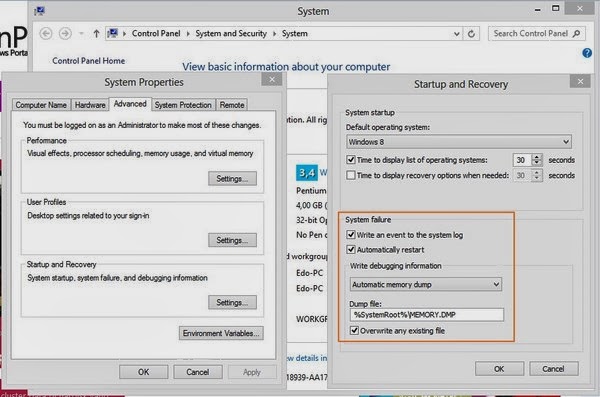Minimize the System window

coord(538,10)
